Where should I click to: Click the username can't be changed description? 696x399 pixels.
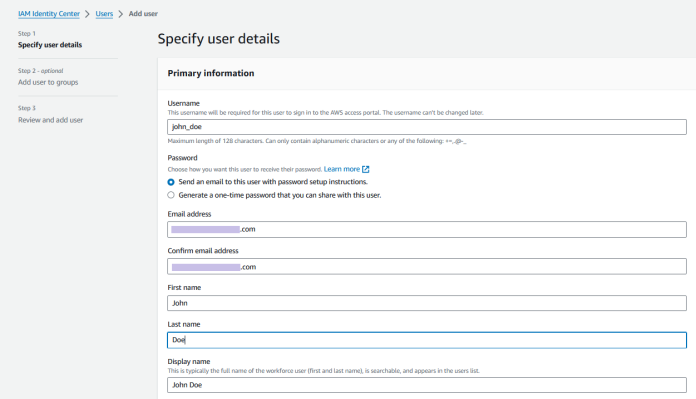(325, 113)
